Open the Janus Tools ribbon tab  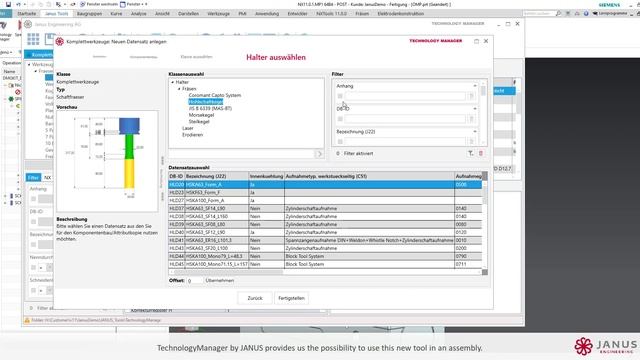56,13
